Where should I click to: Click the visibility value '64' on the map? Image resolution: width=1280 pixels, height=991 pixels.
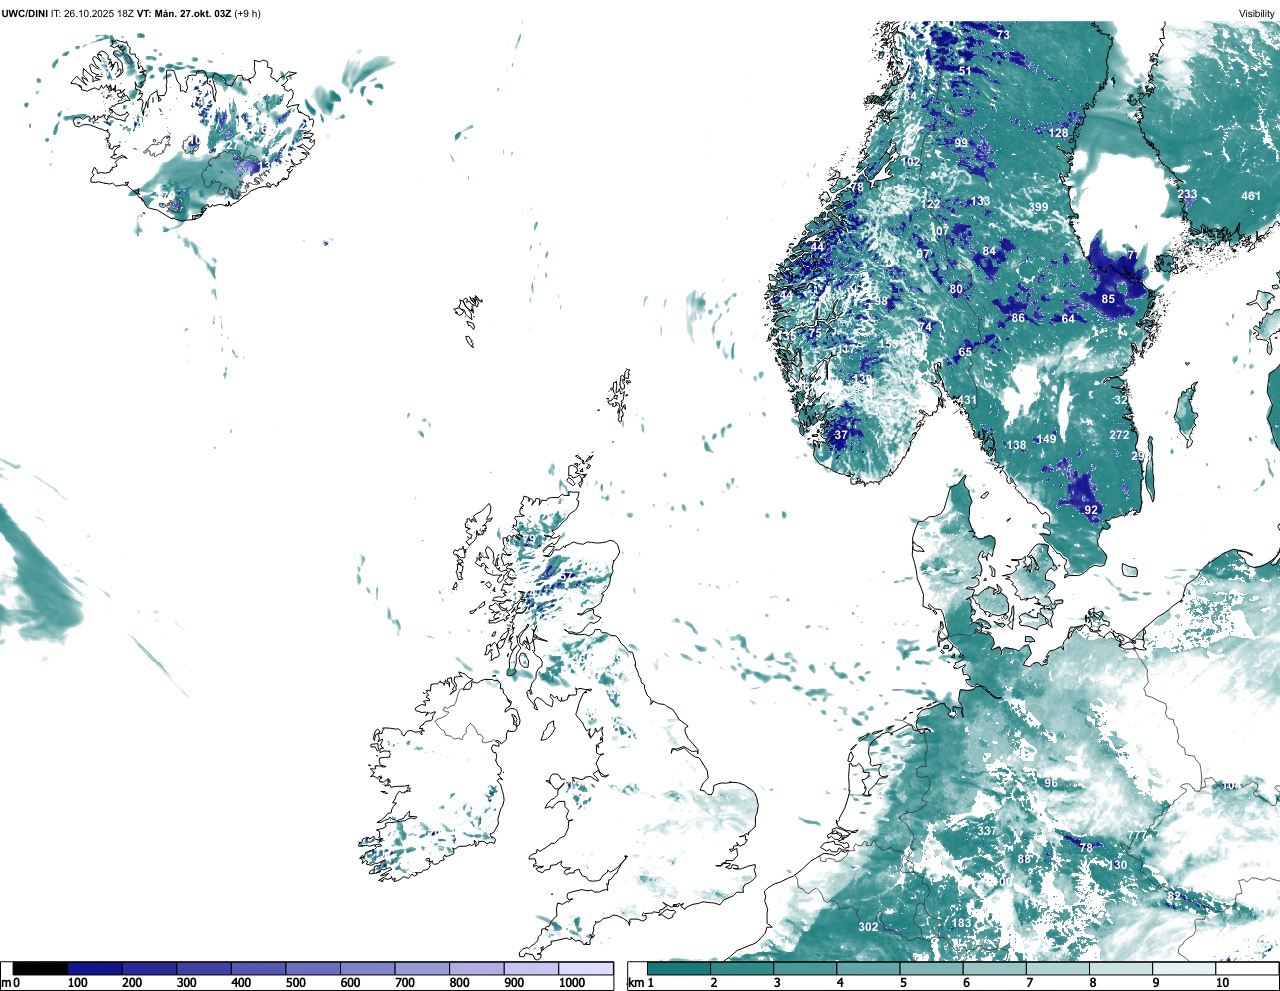[1068, 319]
